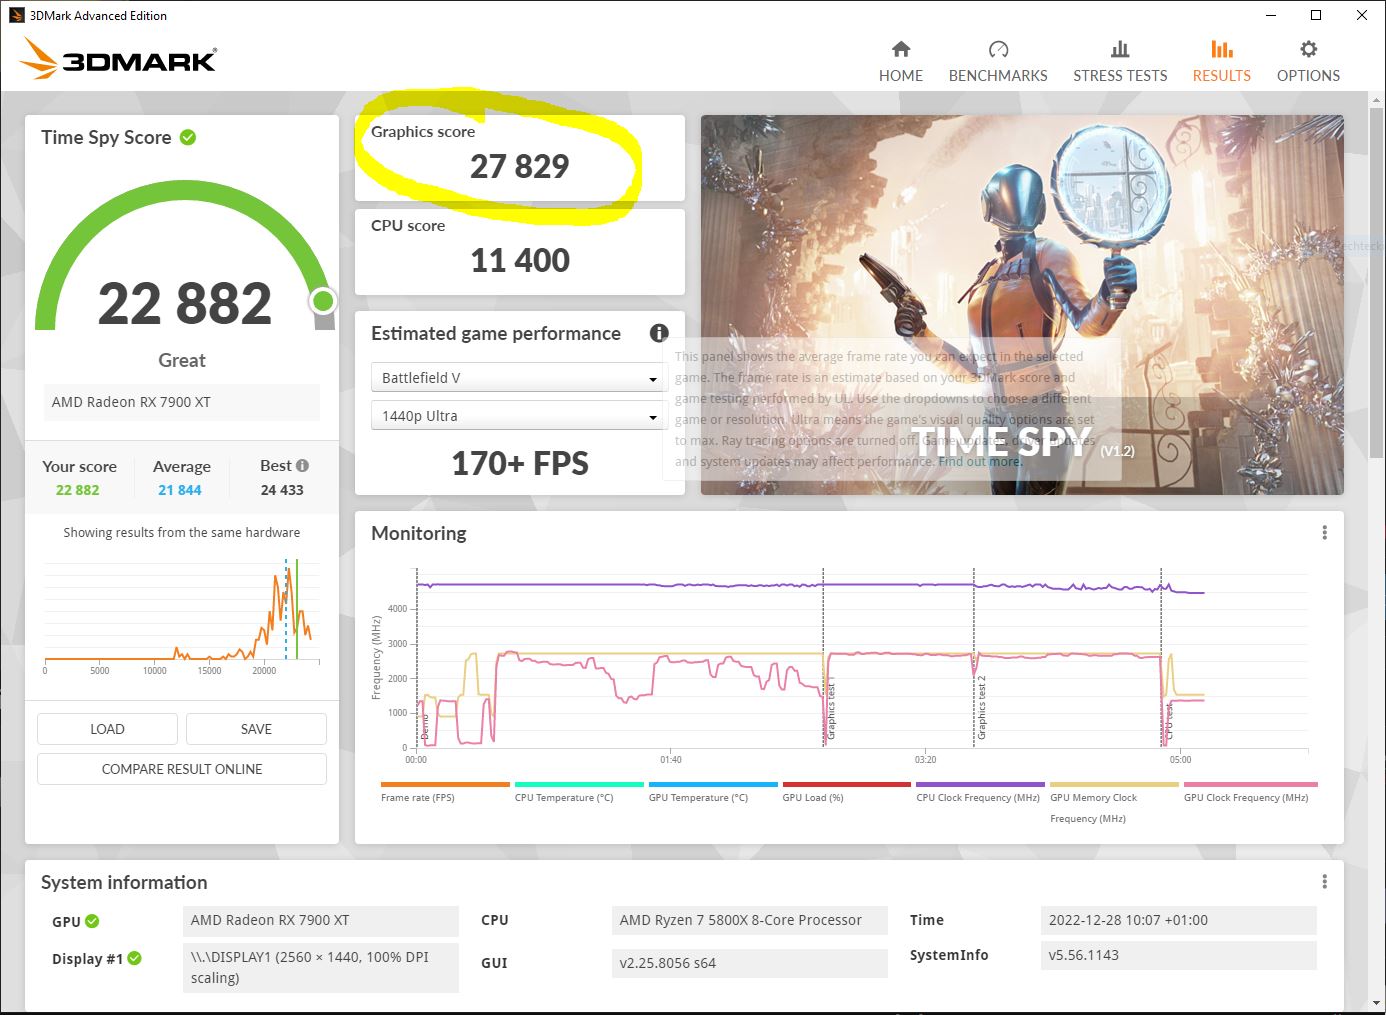Click the green Time Spy Score validation checkmark
Image resolution: width=1386 pixels, height=1015 pixels.
pyautogui.click(x=188, y=137)
